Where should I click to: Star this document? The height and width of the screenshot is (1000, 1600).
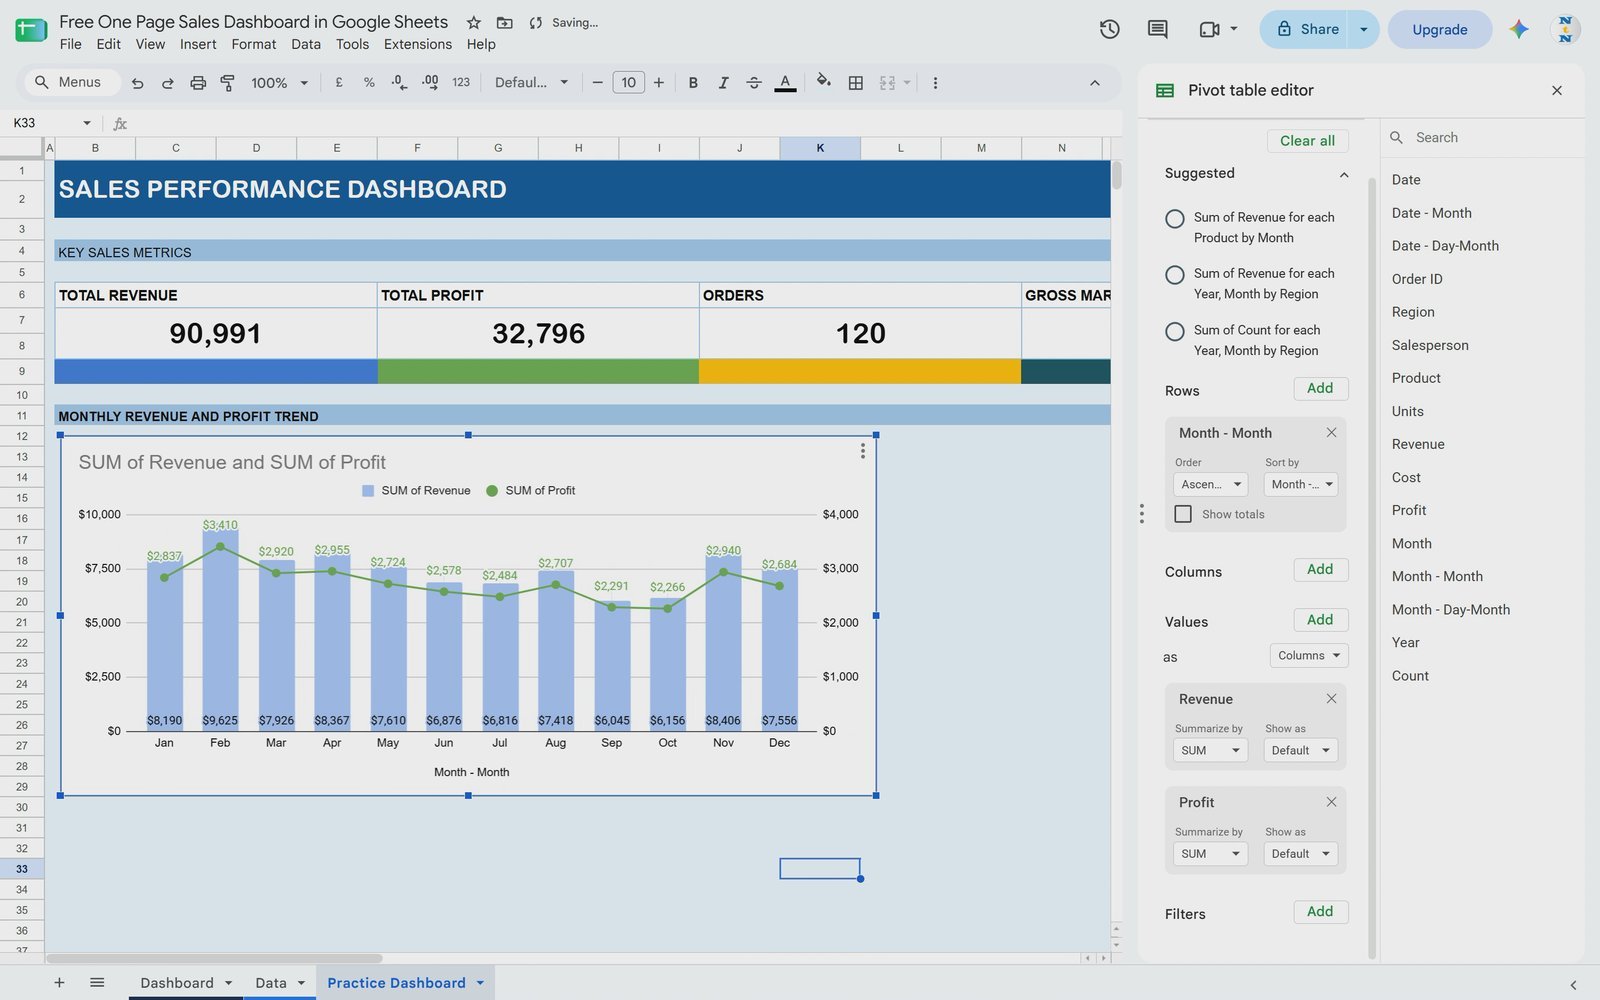pyautogui.click(x=474, y=22)
